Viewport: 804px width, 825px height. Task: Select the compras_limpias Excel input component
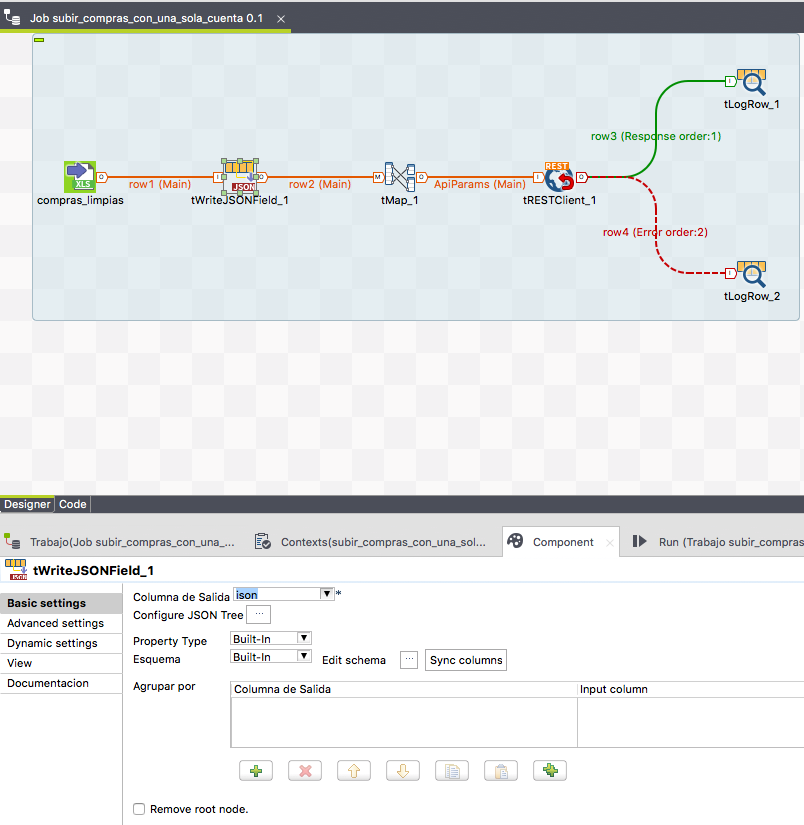click(80, 177)
